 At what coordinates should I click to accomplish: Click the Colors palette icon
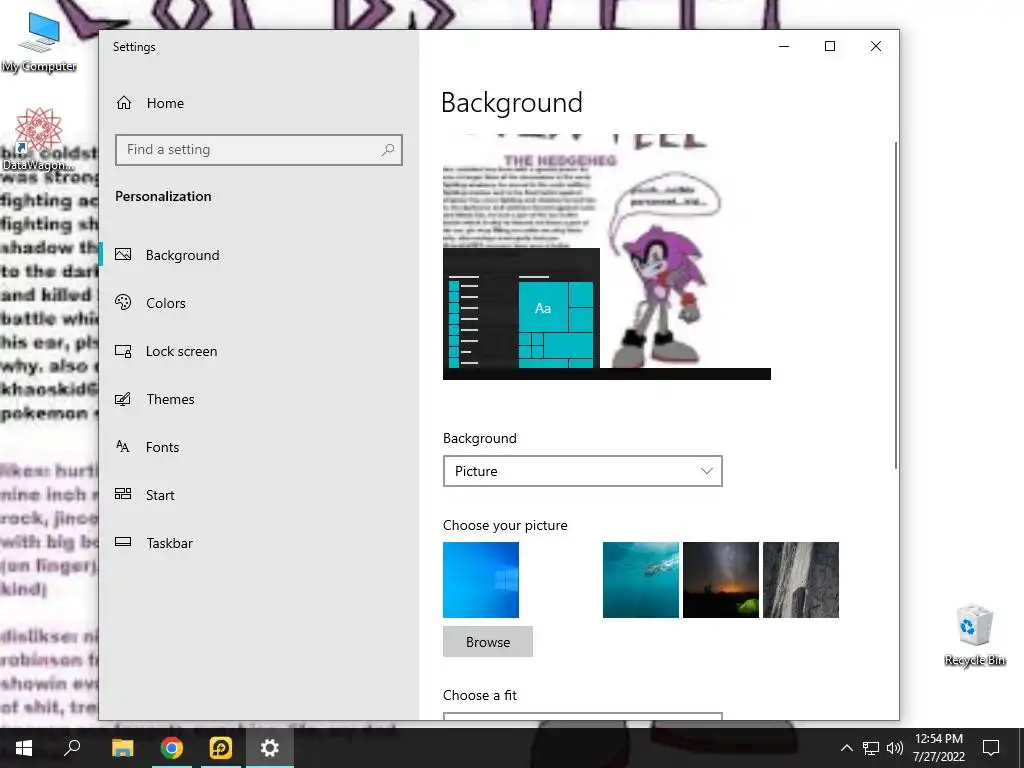point(123,302)
